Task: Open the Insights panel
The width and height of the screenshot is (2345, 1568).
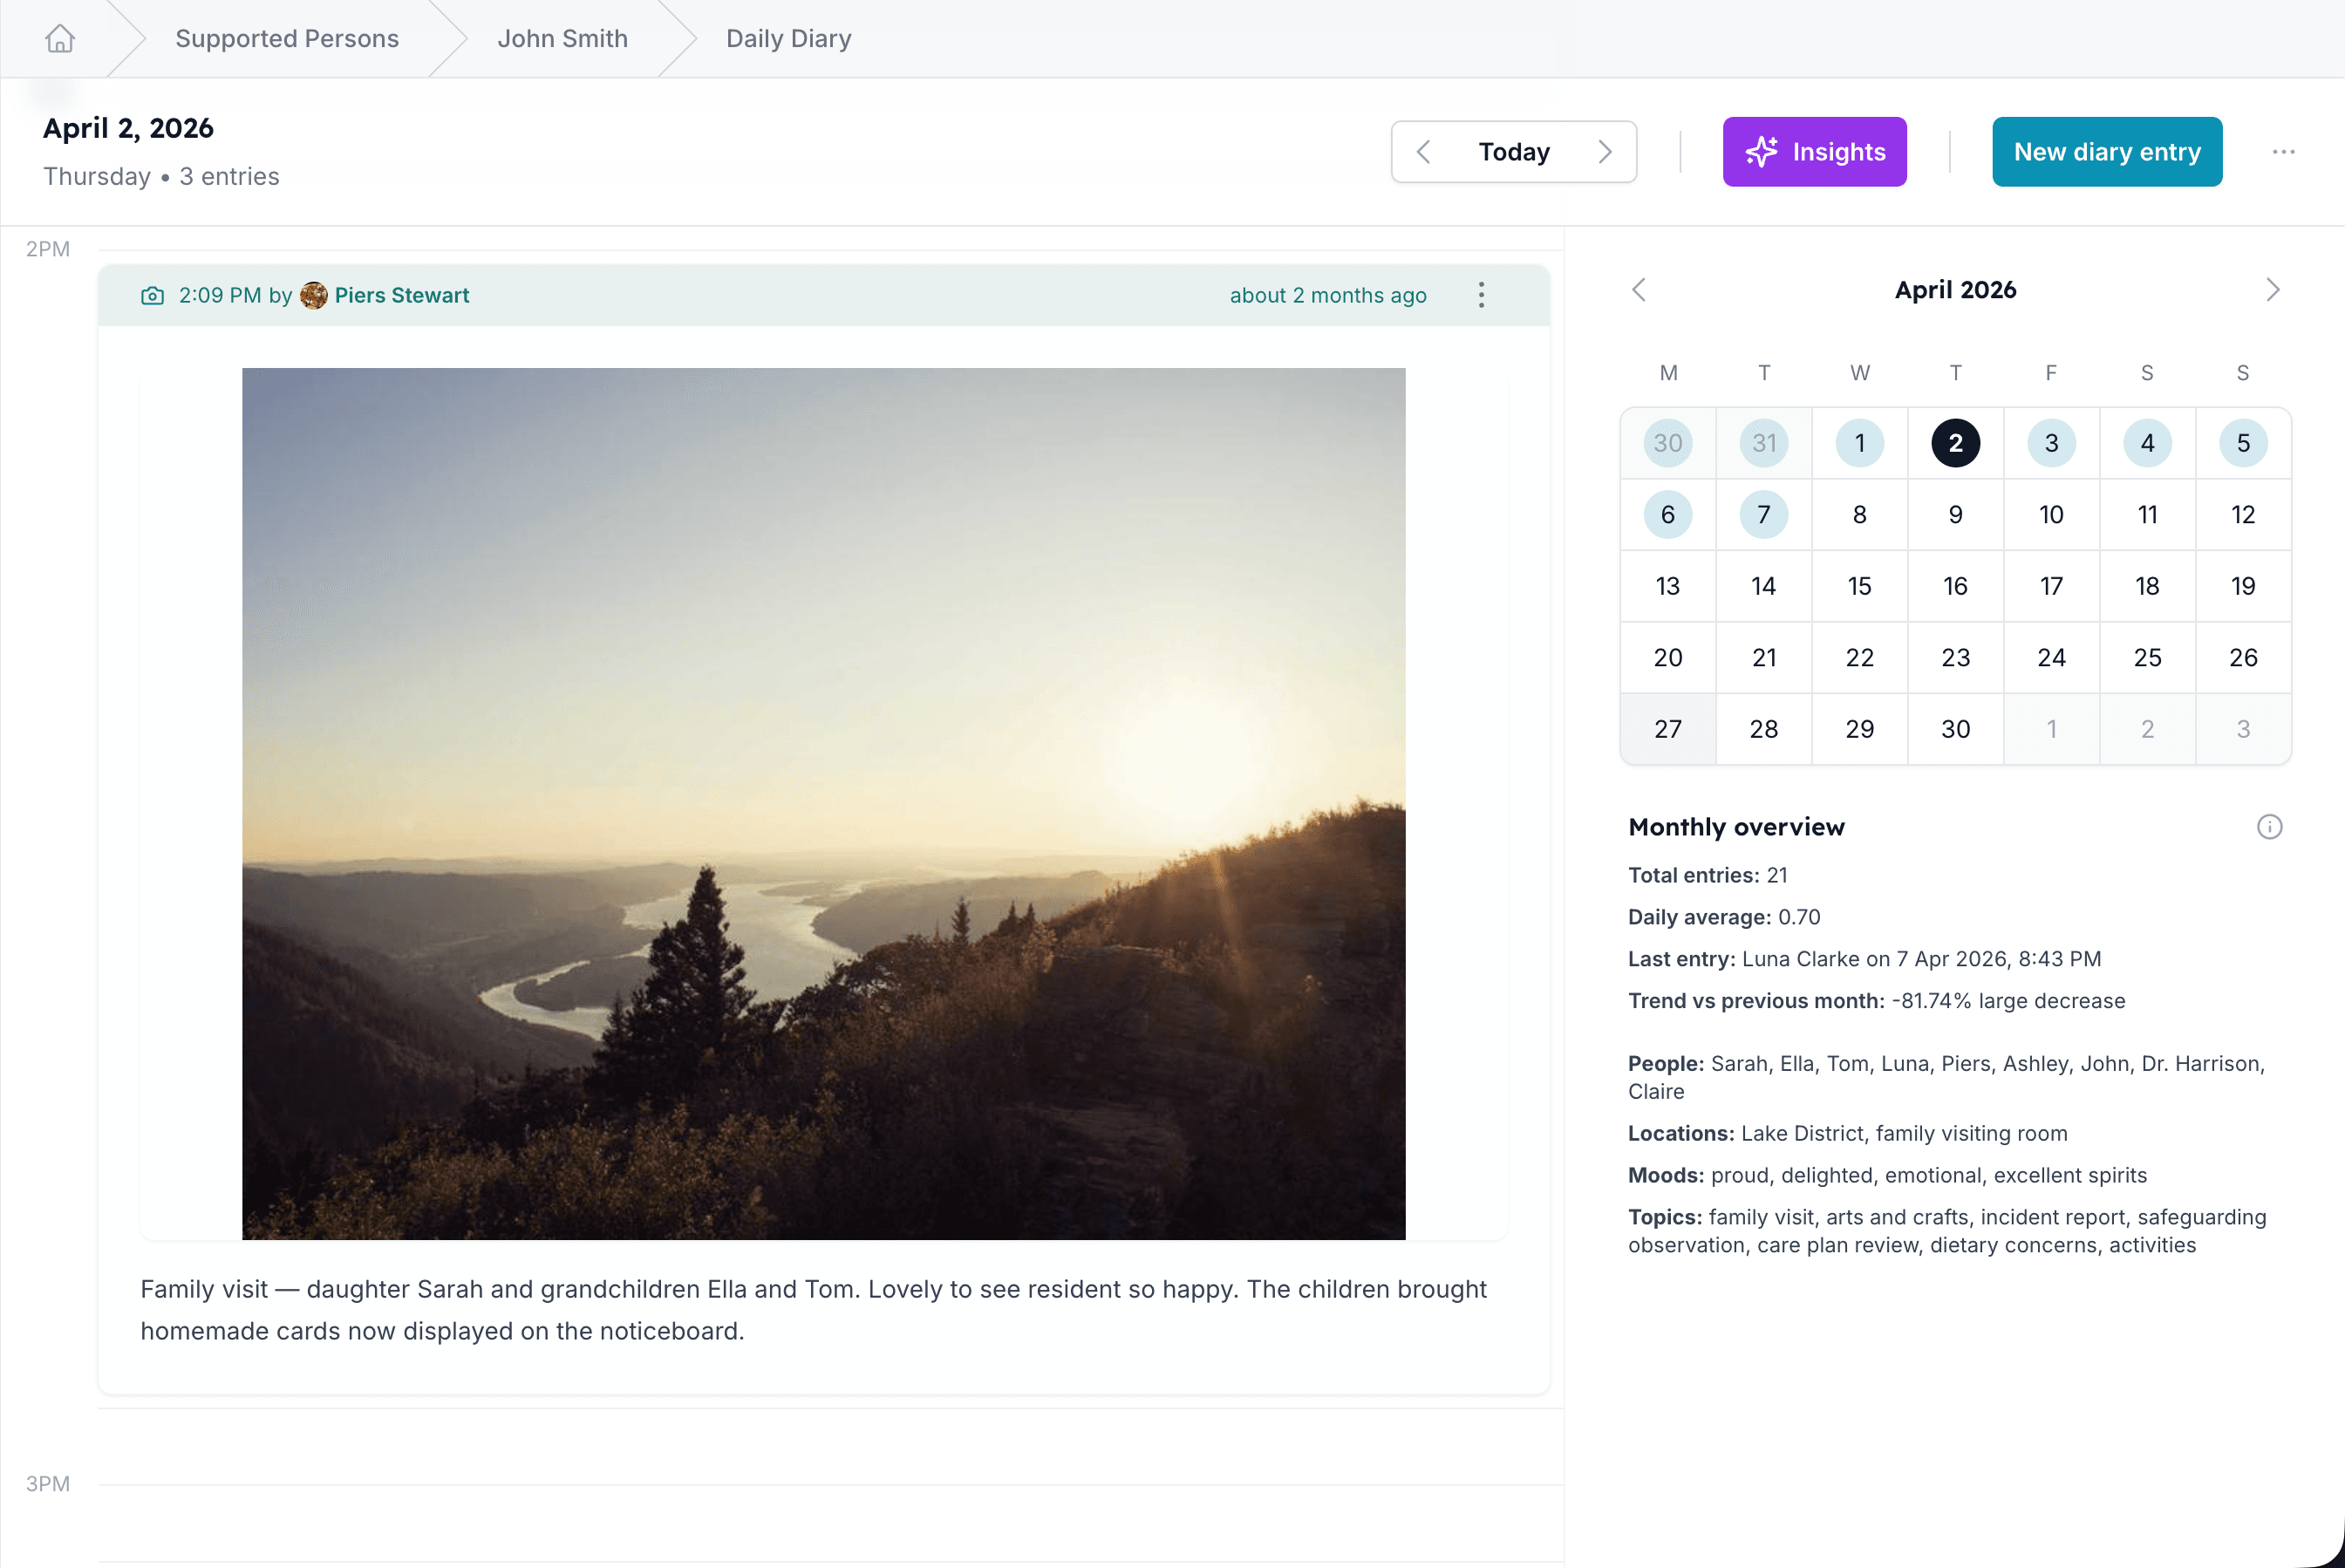Action: click(x=1814, y=152)
